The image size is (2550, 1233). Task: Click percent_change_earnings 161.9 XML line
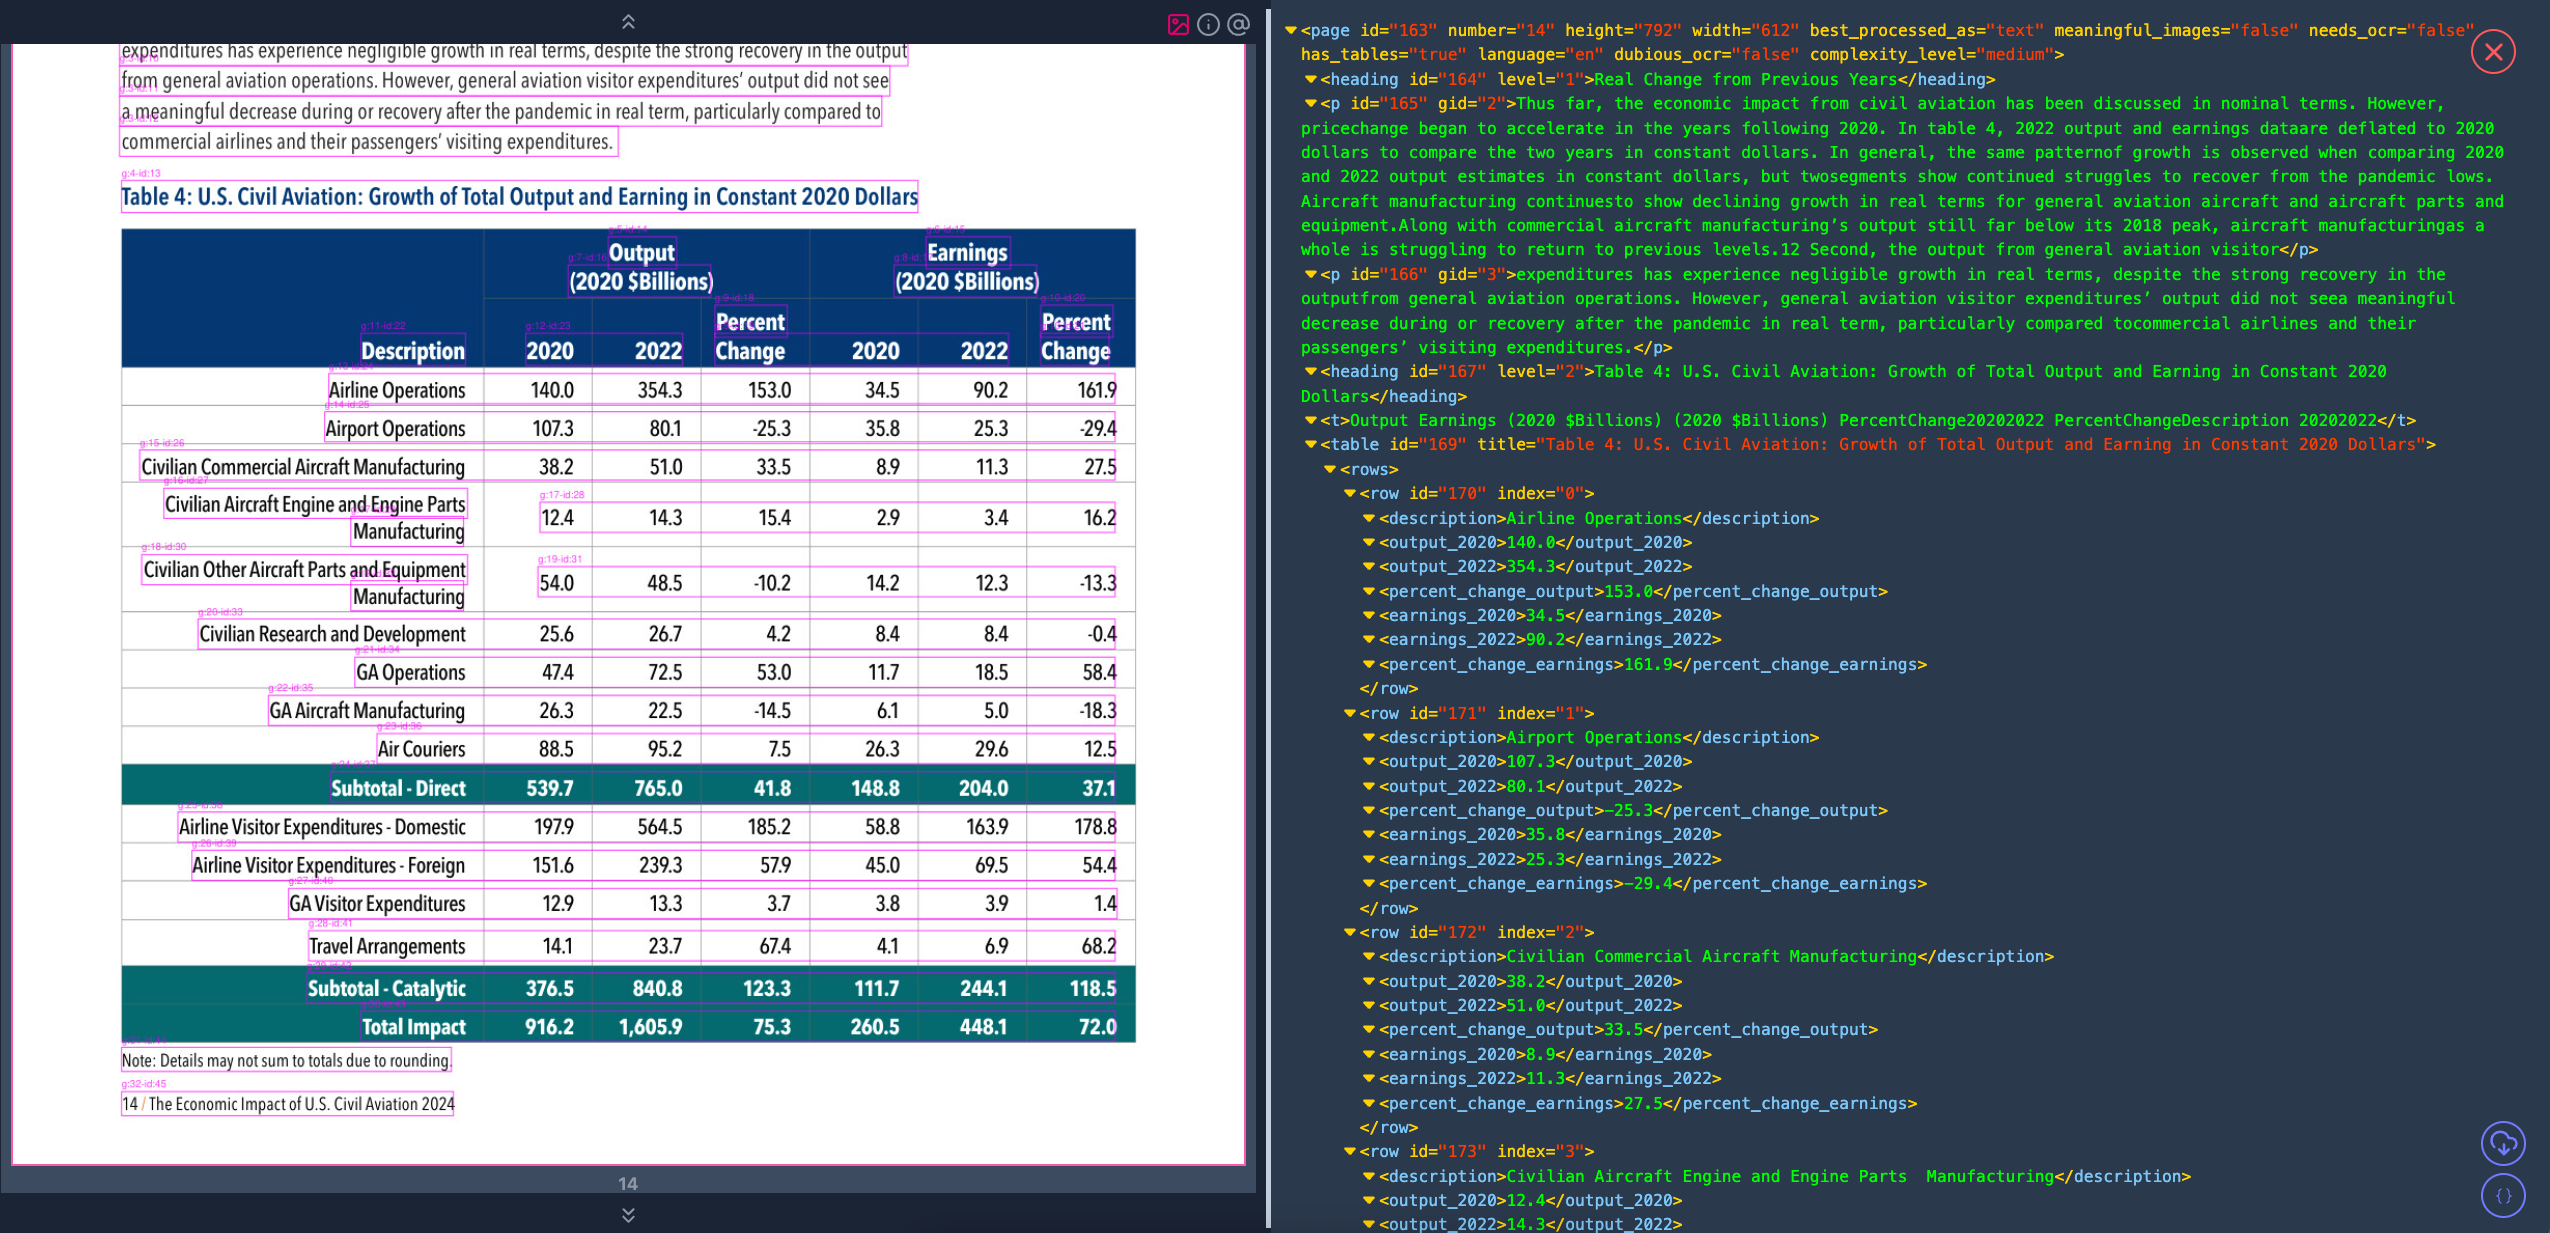(1653, 665)
